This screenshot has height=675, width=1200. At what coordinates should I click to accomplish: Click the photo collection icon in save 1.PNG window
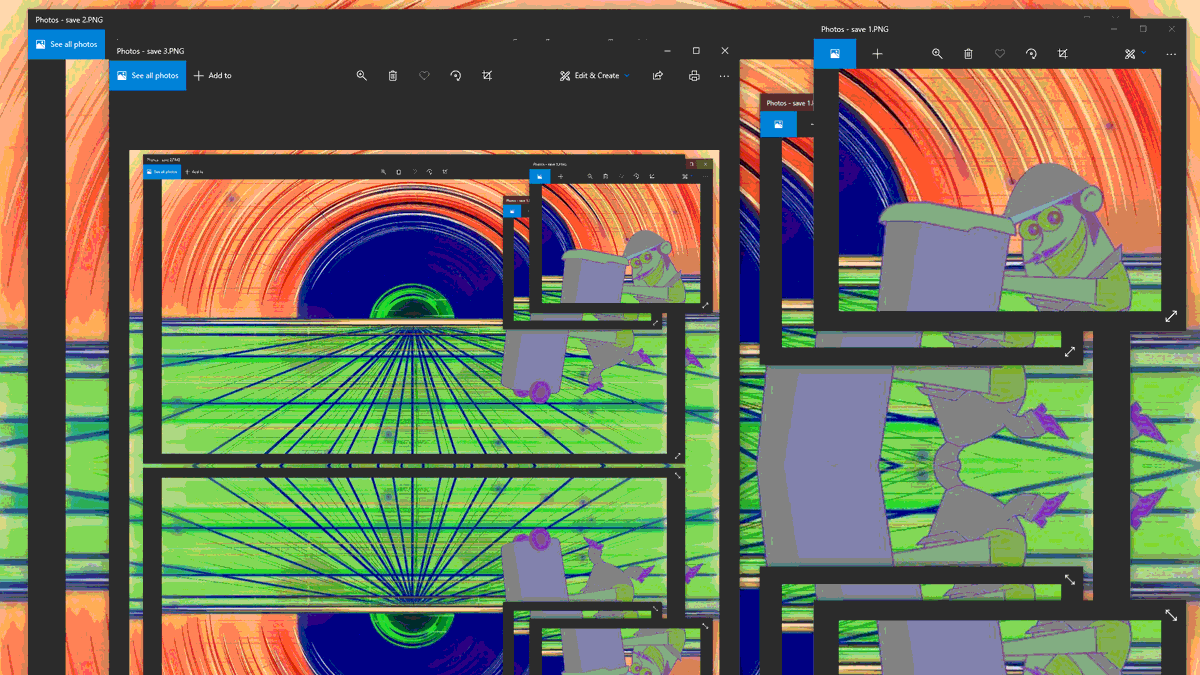835,54
